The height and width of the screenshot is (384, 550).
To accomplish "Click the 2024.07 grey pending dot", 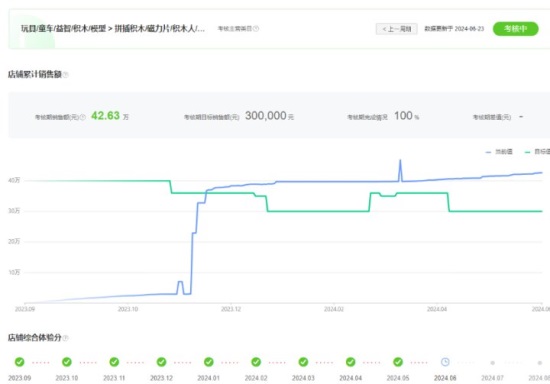I will (x=492, y=363).
